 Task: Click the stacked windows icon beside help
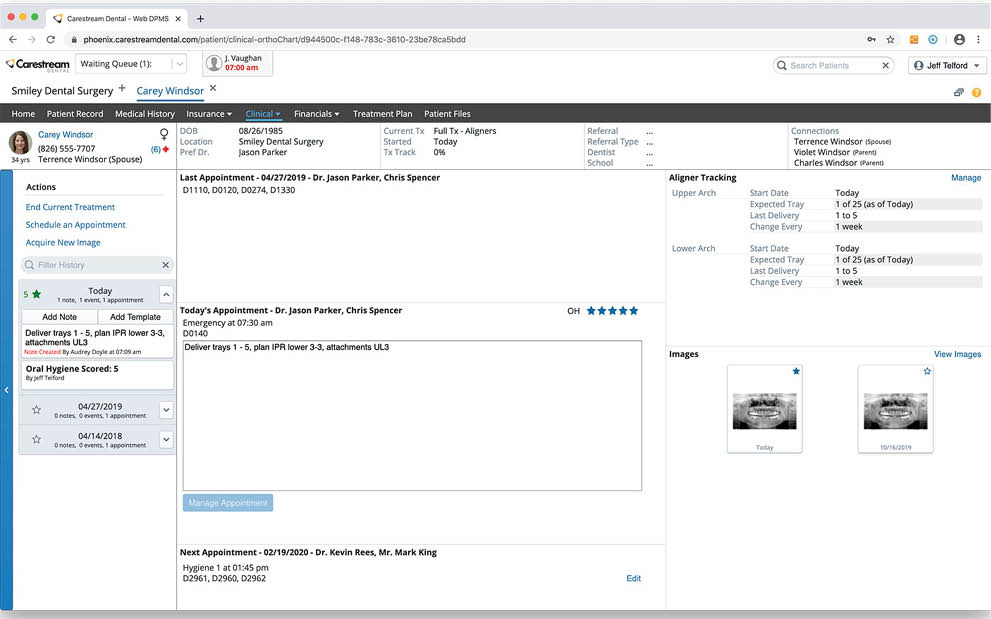pyautogui.click(x=959, y=92)
